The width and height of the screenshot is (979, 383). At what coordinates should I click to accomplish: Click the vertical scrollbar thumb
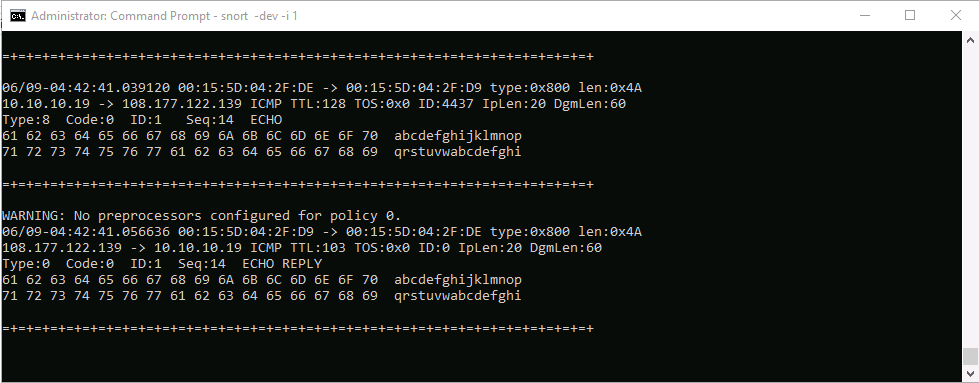pyautogui.click(x=970, y=356)
